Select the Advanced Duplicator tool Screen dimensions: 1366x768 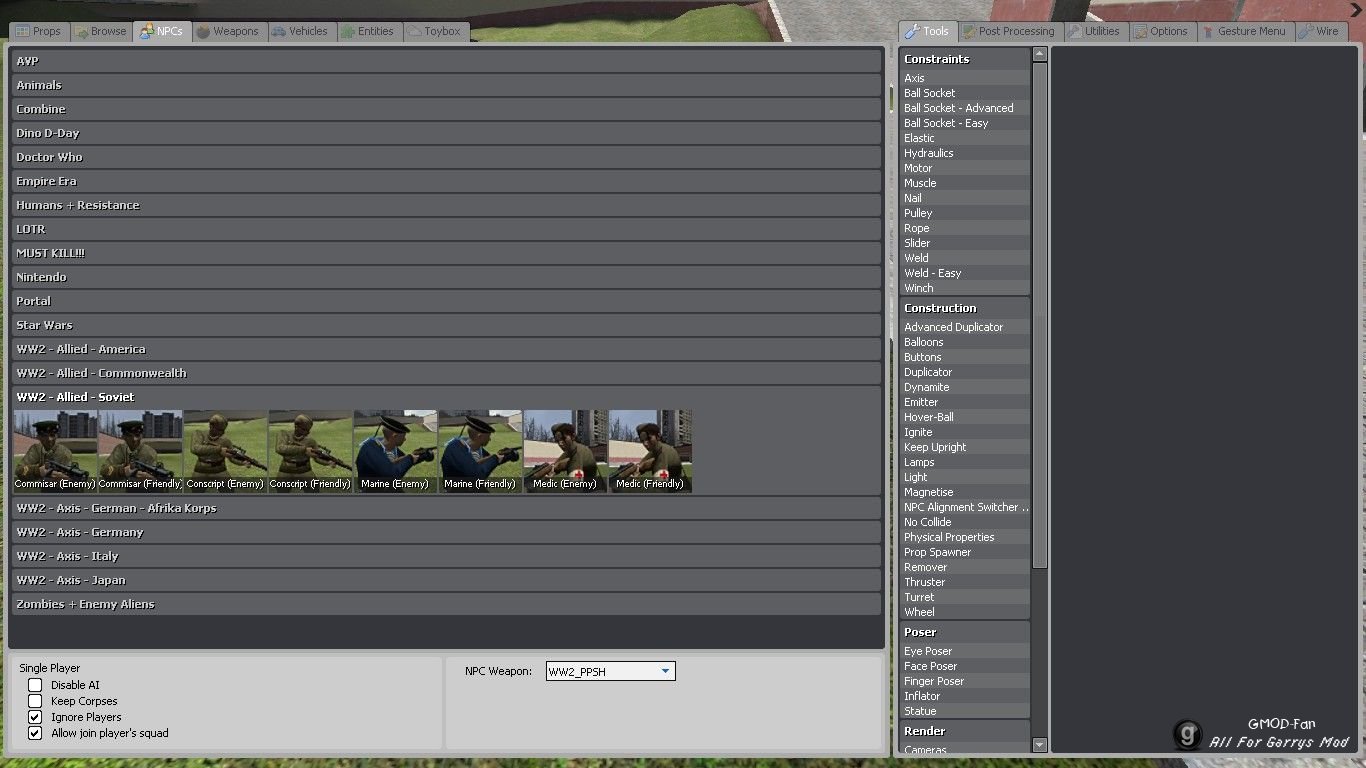(964, 327)
